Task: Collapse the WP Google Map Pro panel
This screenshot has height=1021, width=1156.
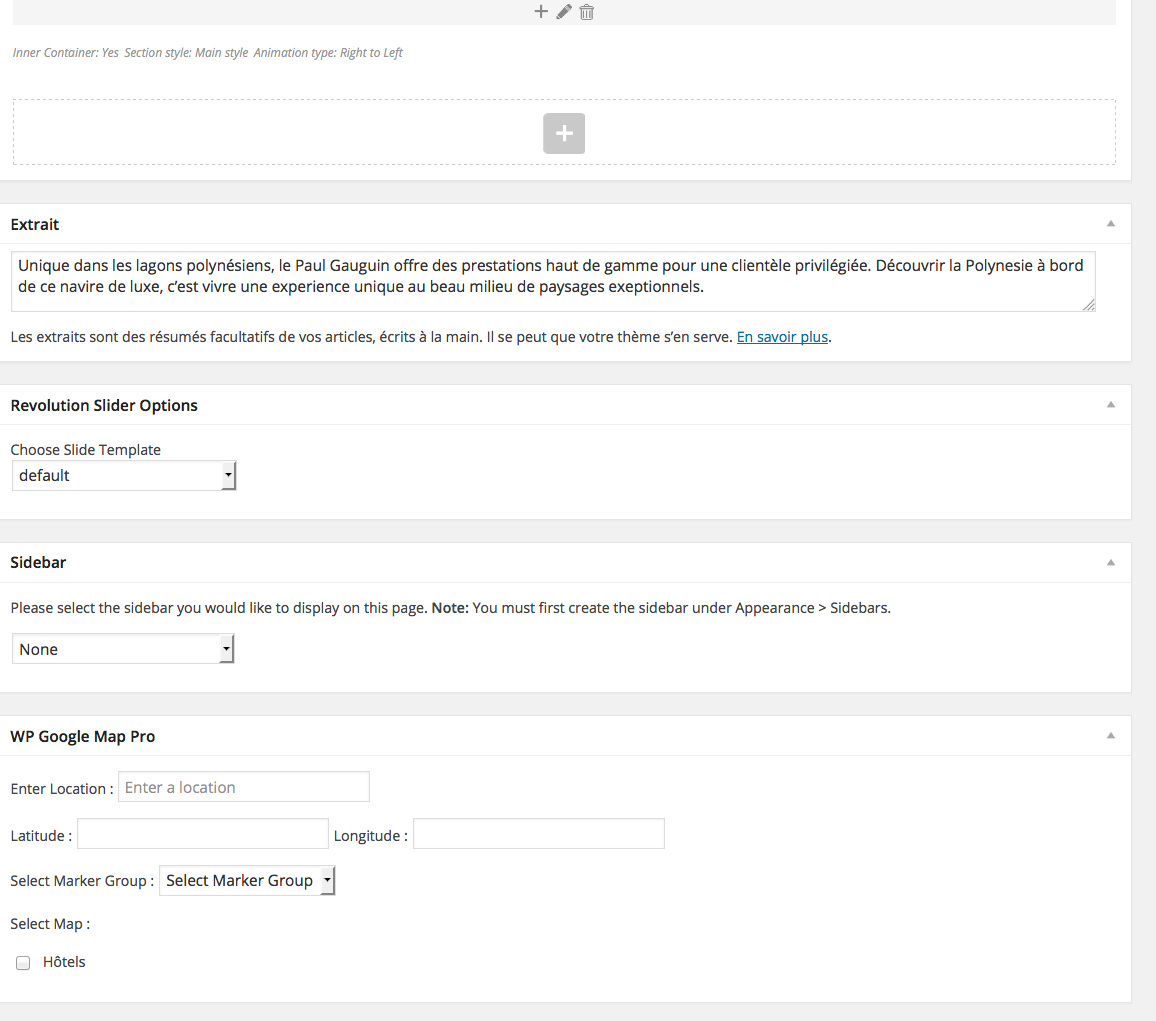Action: pyautogui.click(x=1110, y=736)
